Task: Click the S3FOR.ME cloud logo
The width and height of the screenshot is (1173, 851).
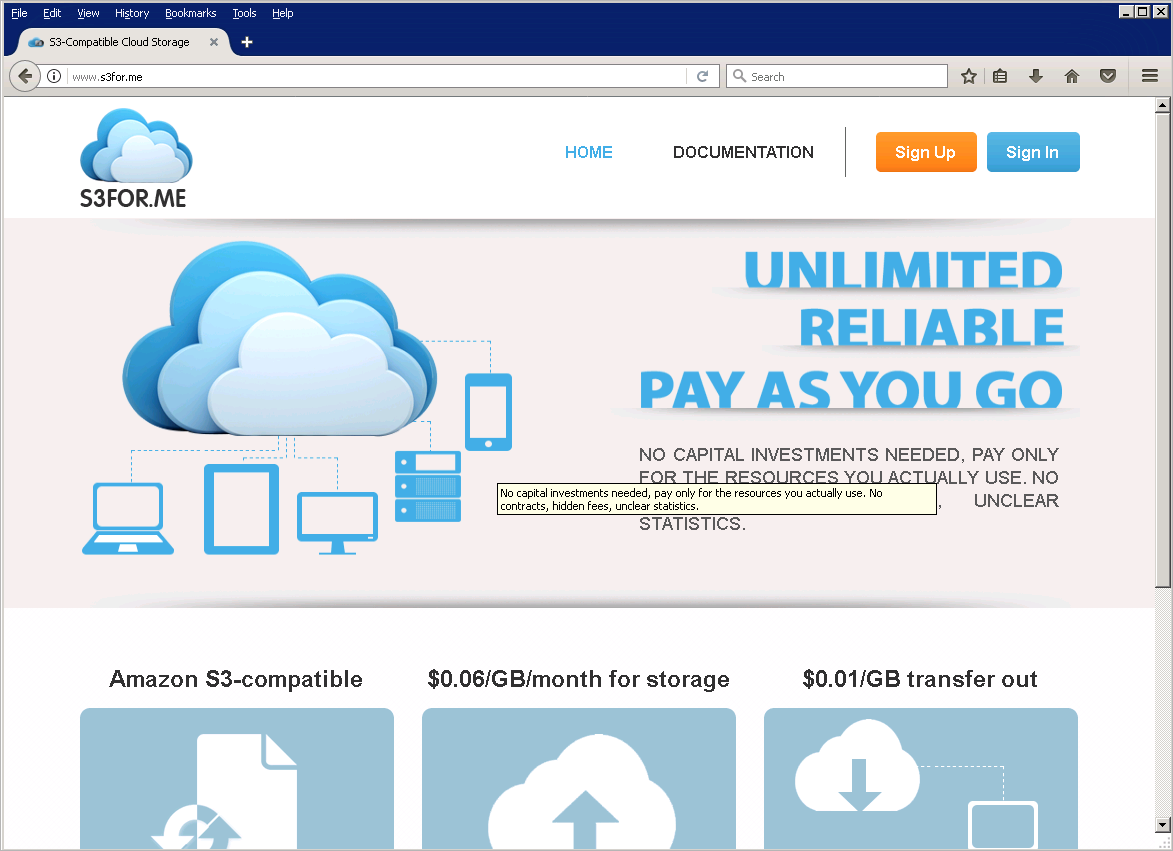Action: point(135,158)
